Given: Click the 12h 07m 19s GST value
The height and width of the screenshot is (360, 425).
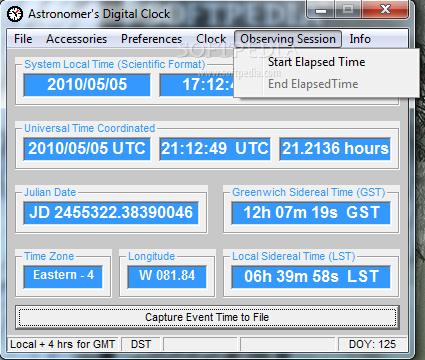Looking at the screenshot, I should point(311,213).
